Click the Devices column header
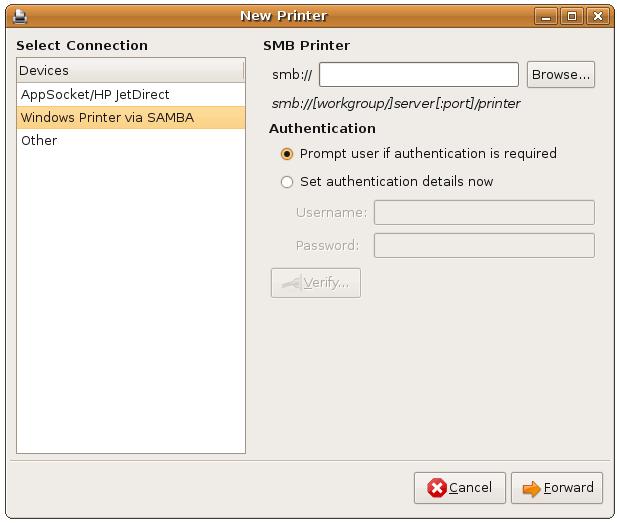This screenshot has width=617, height=523. pos(130,70)
